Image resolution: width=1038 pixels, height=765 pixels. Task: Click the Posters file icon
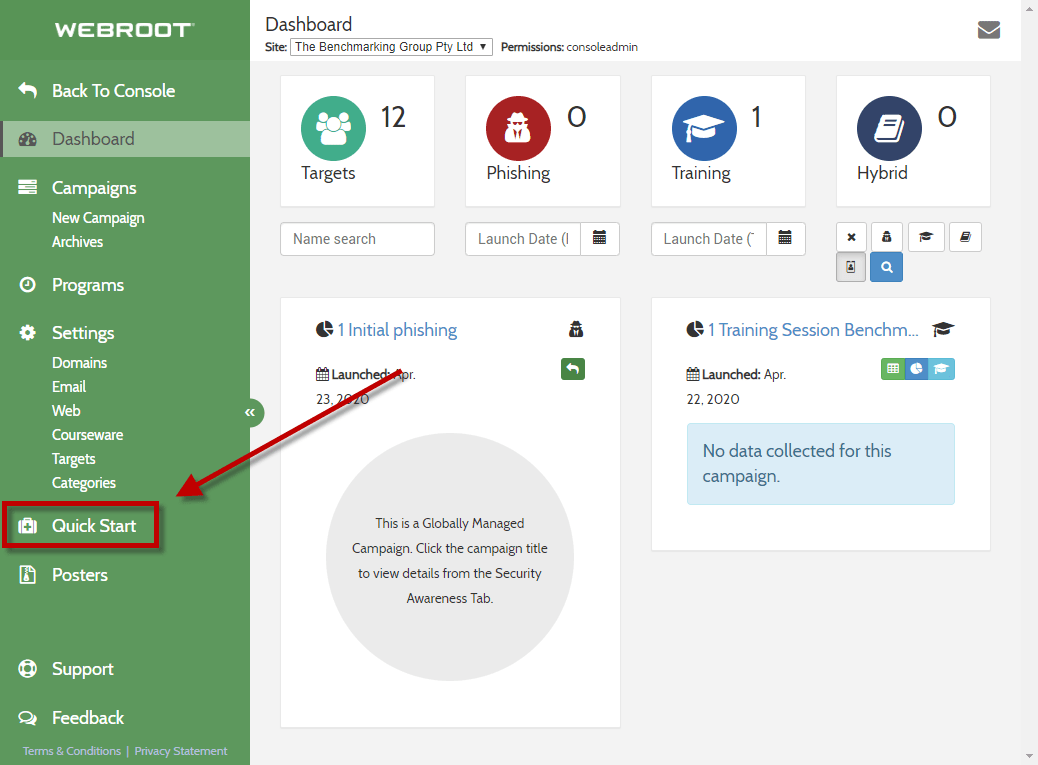tap(27, 574)
